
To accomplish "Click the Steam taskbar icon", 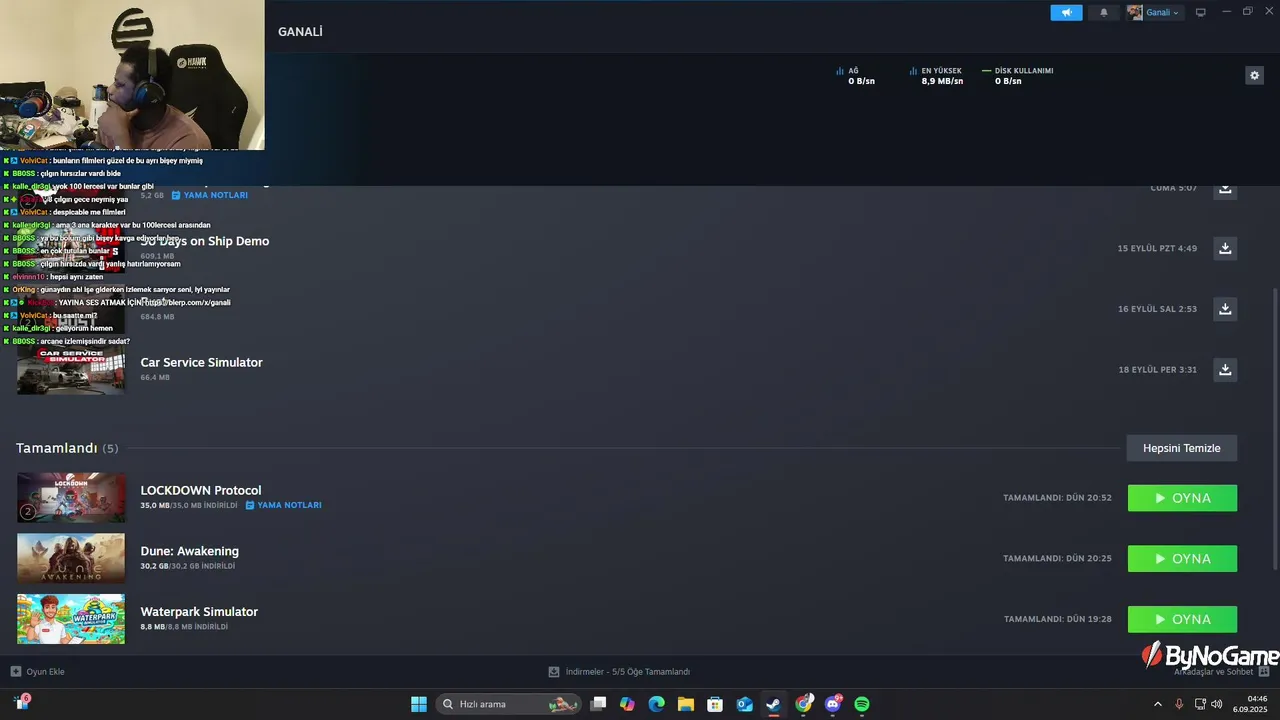I will [x=774, y=704].
